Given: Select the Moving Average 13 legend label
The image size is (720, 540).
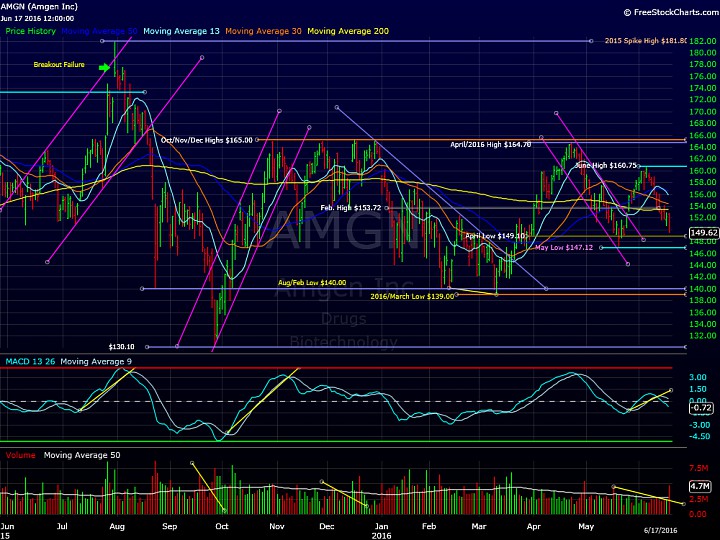Looking at the screenshot, I should (x=181, y=31).
